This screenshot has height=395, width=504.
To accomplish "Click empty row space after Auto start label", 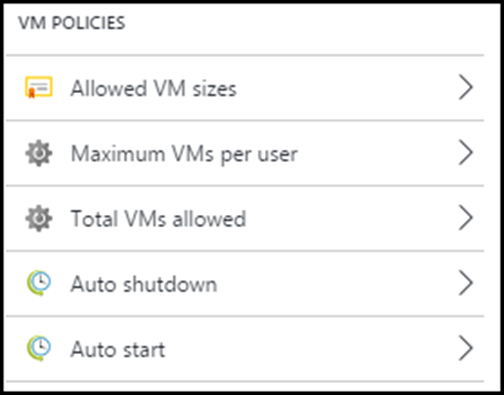I will [310, 348].
